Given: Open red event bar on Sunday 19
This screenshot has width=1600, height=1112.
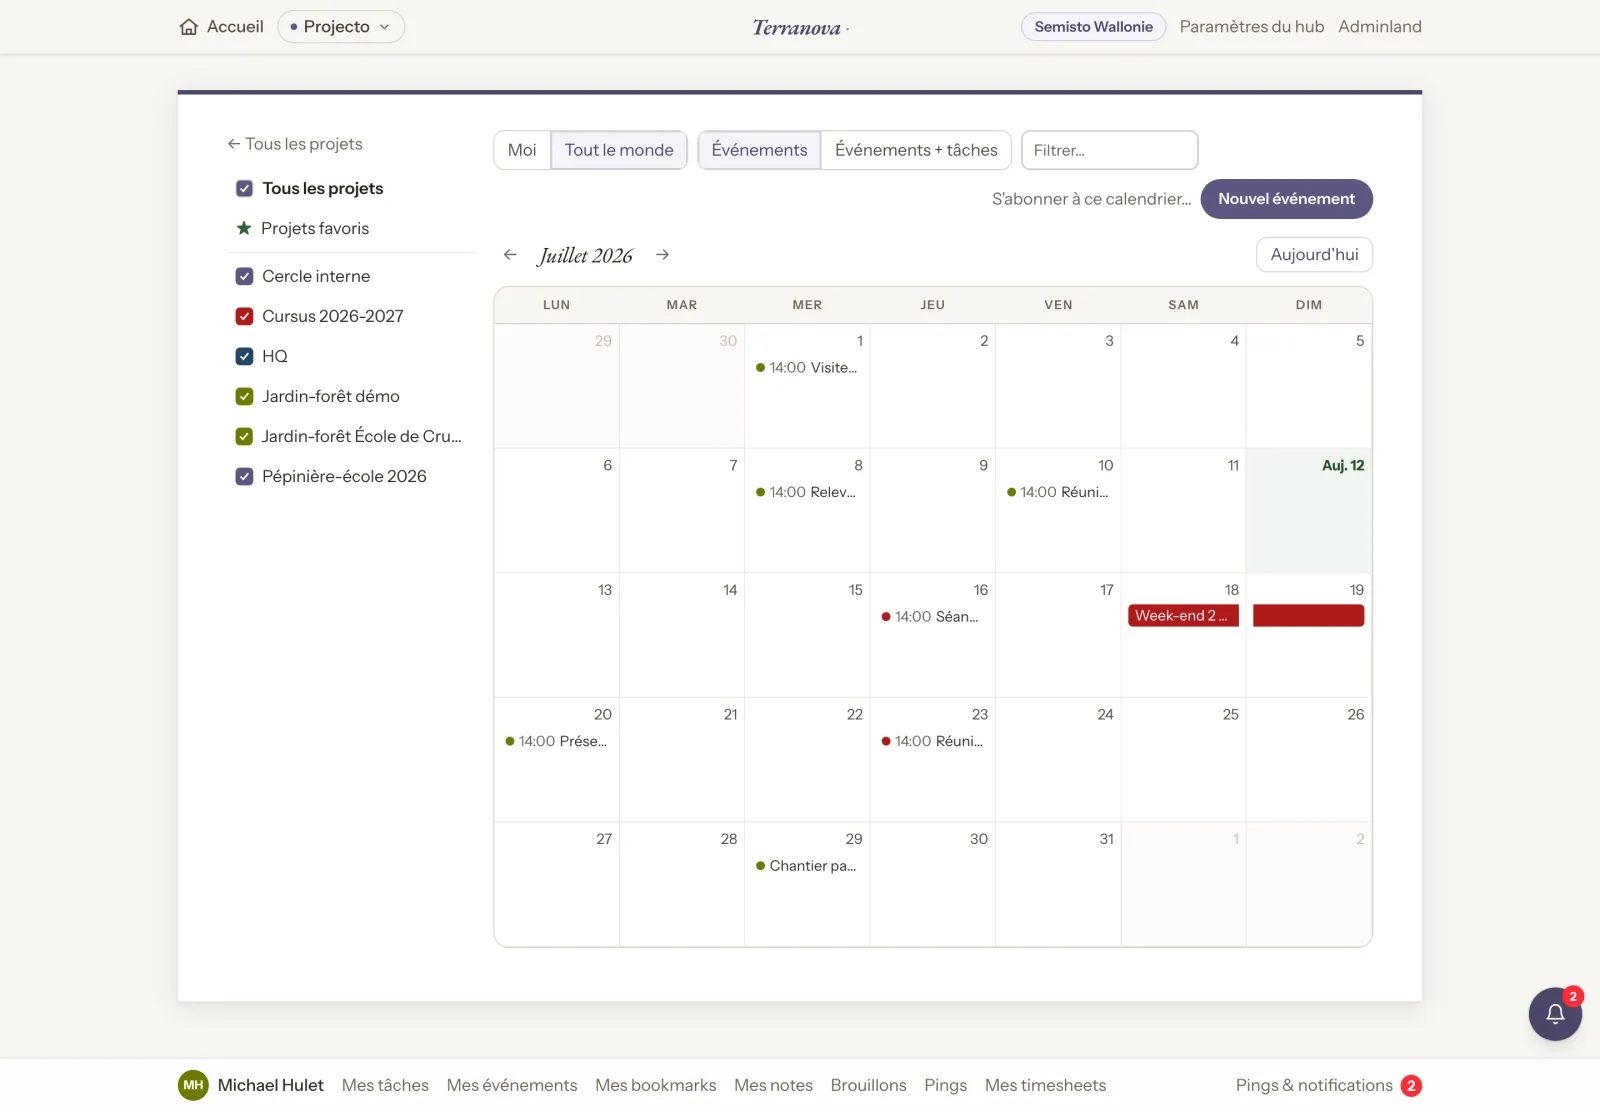Looking at the screenshot, I should click(x=1308, y=616).
